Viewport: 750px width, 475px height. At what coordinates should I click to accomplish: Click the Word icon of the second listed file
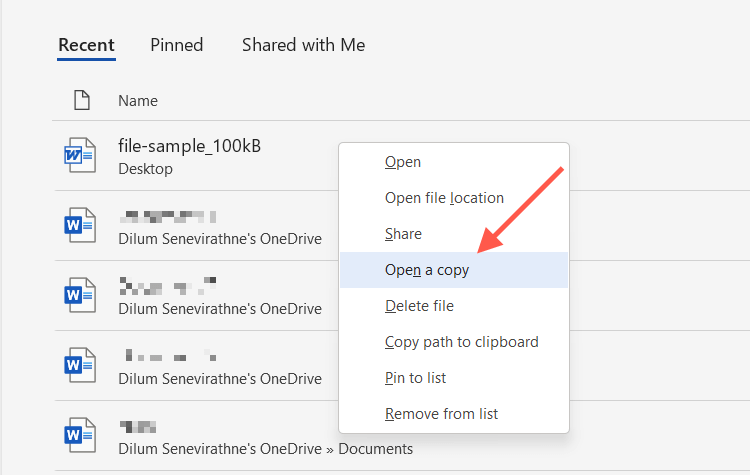coord(79,226)
